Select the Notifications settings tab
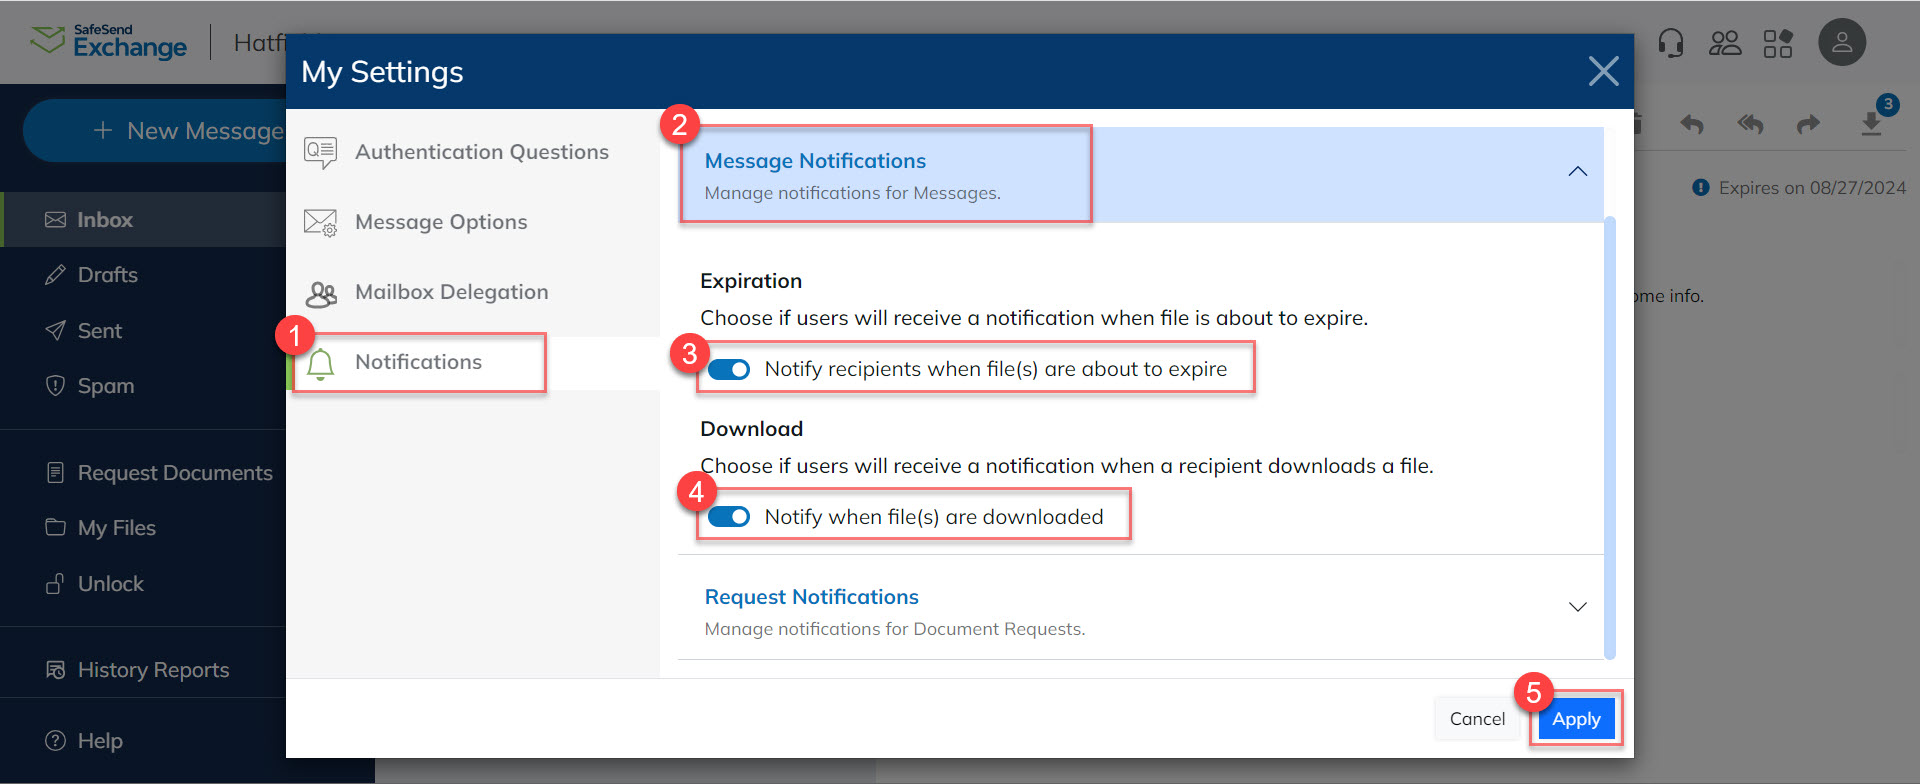This screenshot has height=784, width=1920. (473, 362)
